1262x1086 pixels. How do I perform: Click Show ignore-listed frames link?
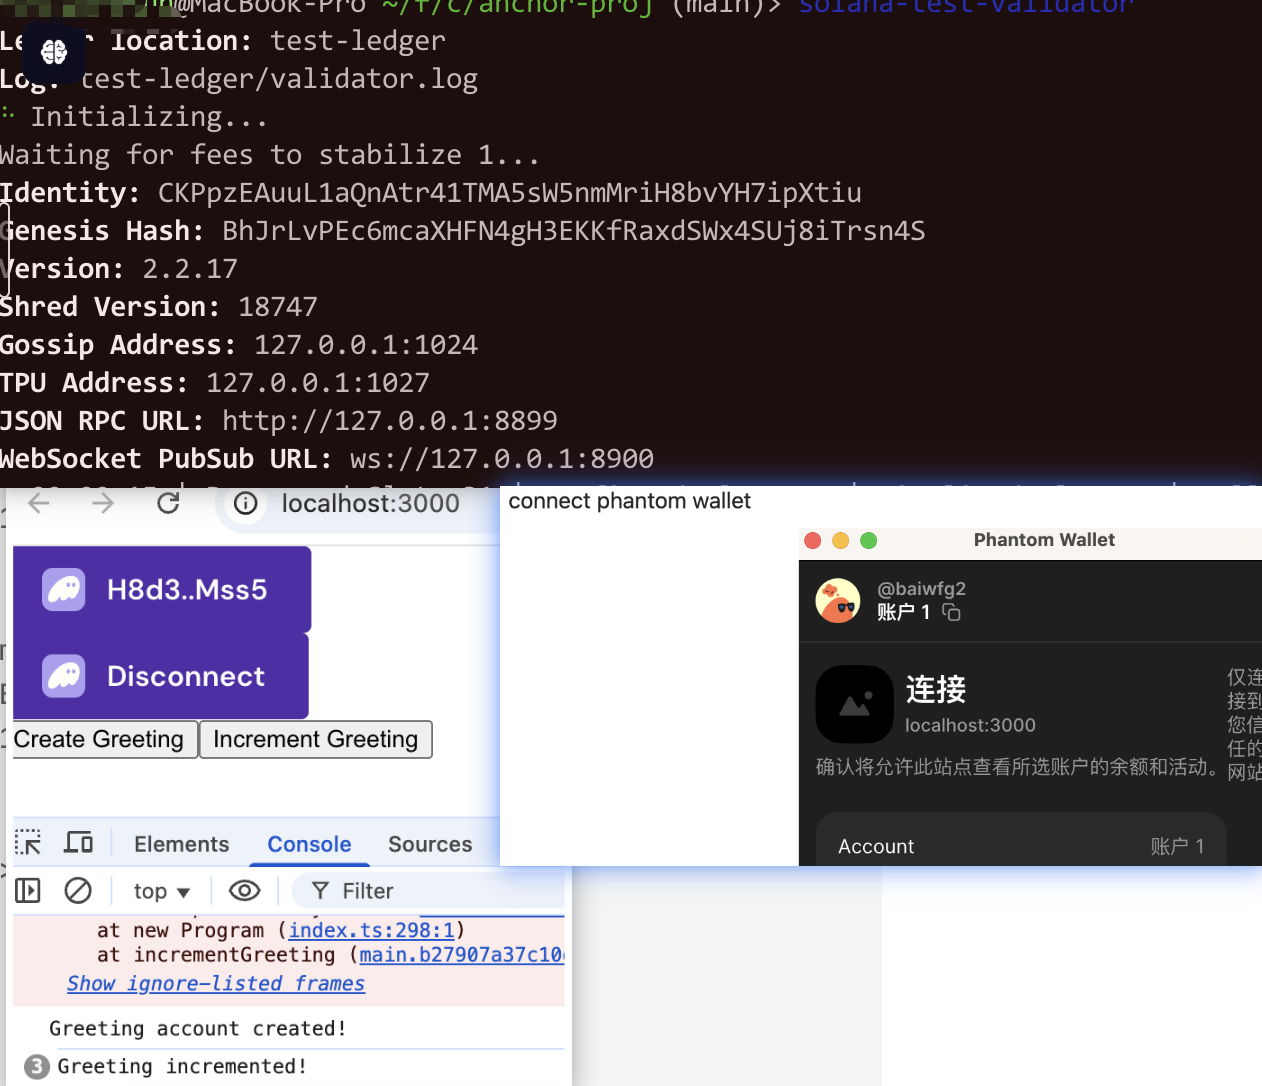(216, 984)
